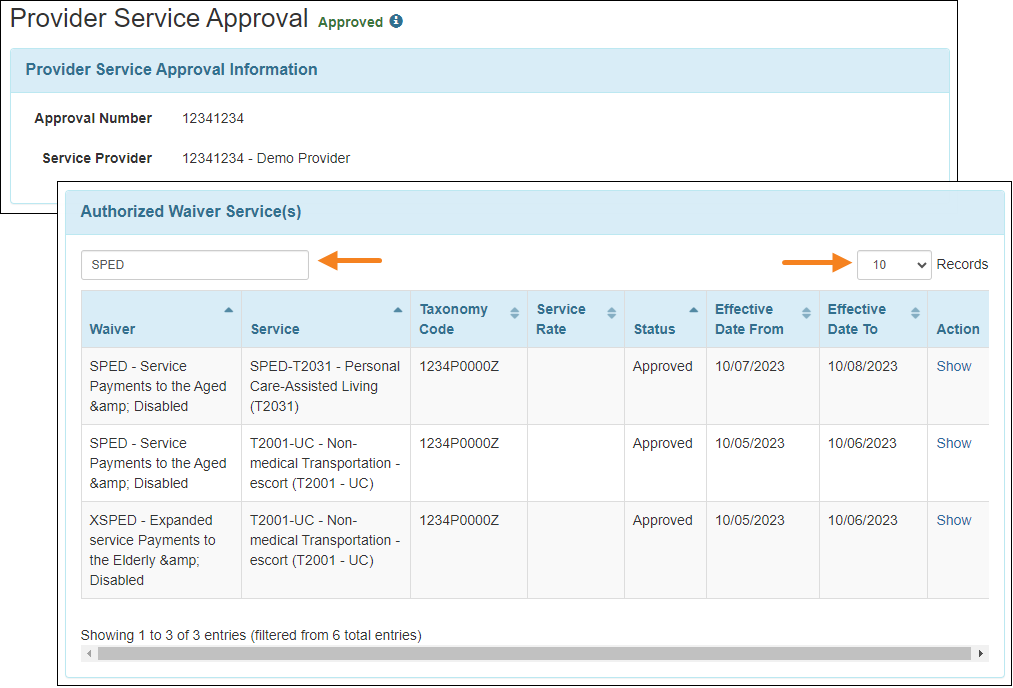Sort by Status column arrow
Image resolution: width=1013 pixels, height=688 pixels.
694,310
